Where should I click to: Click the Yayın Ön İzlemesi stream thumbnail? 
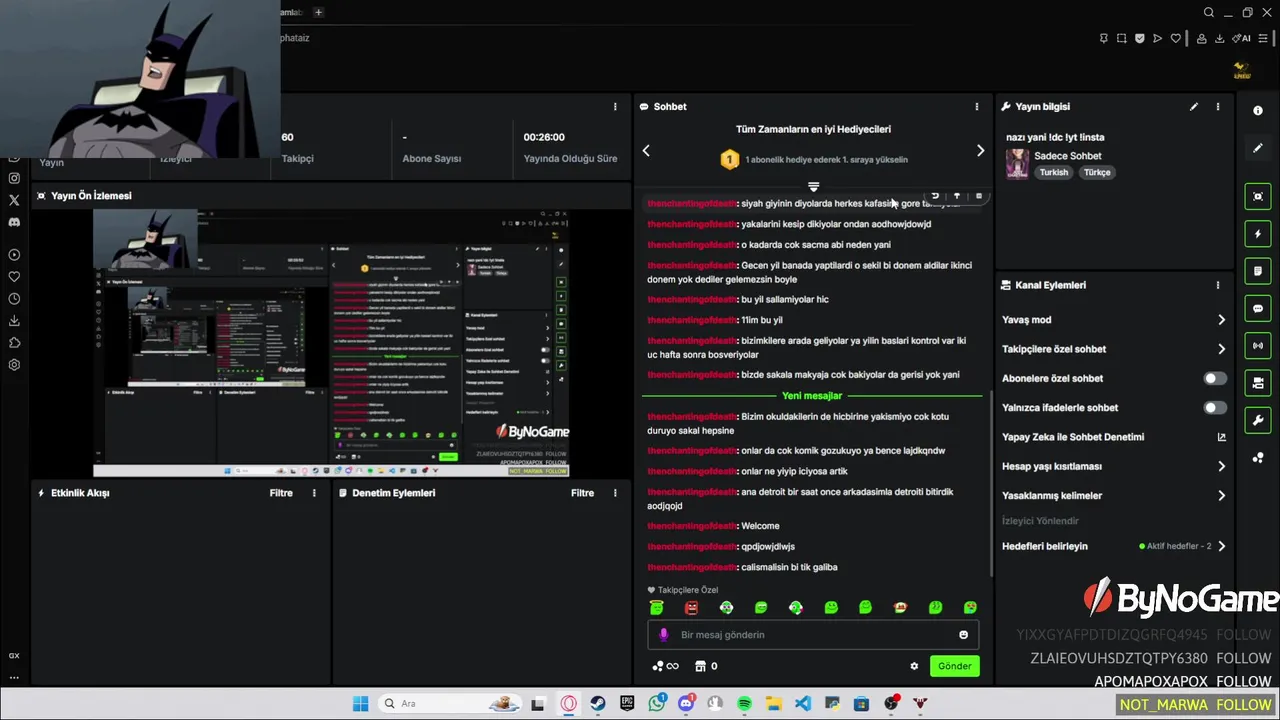click(331, 343)
